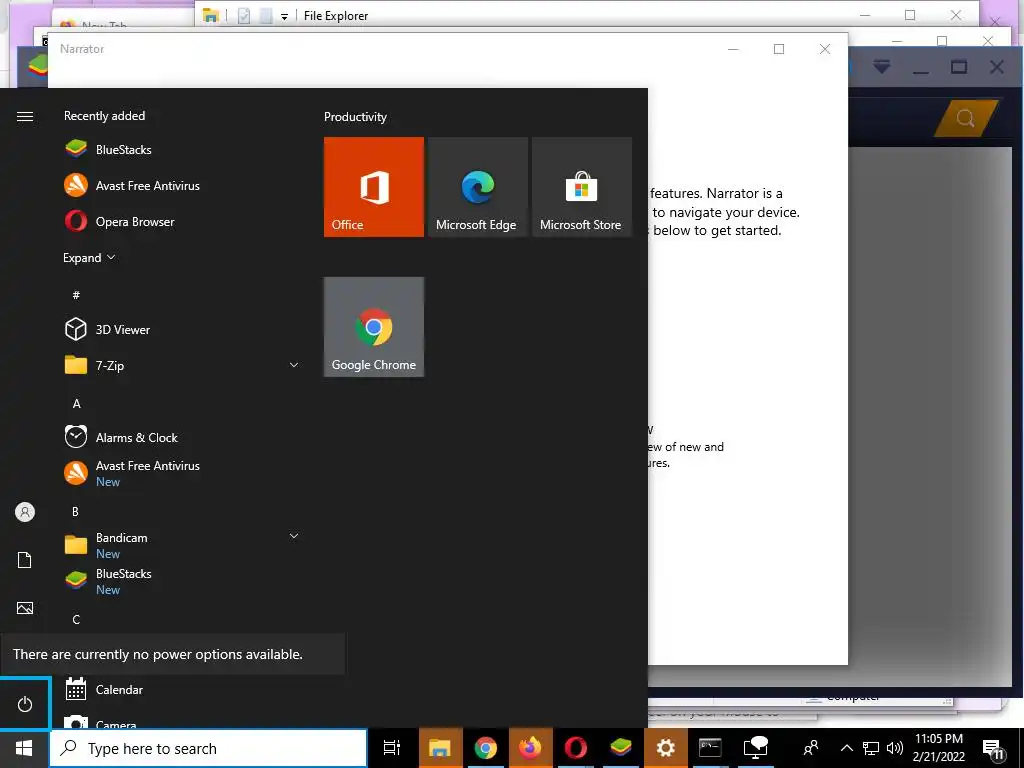This screenshot has width=1024, height=768.
Task: Open volume icon in system tray
Action: (x=895, y=748)
